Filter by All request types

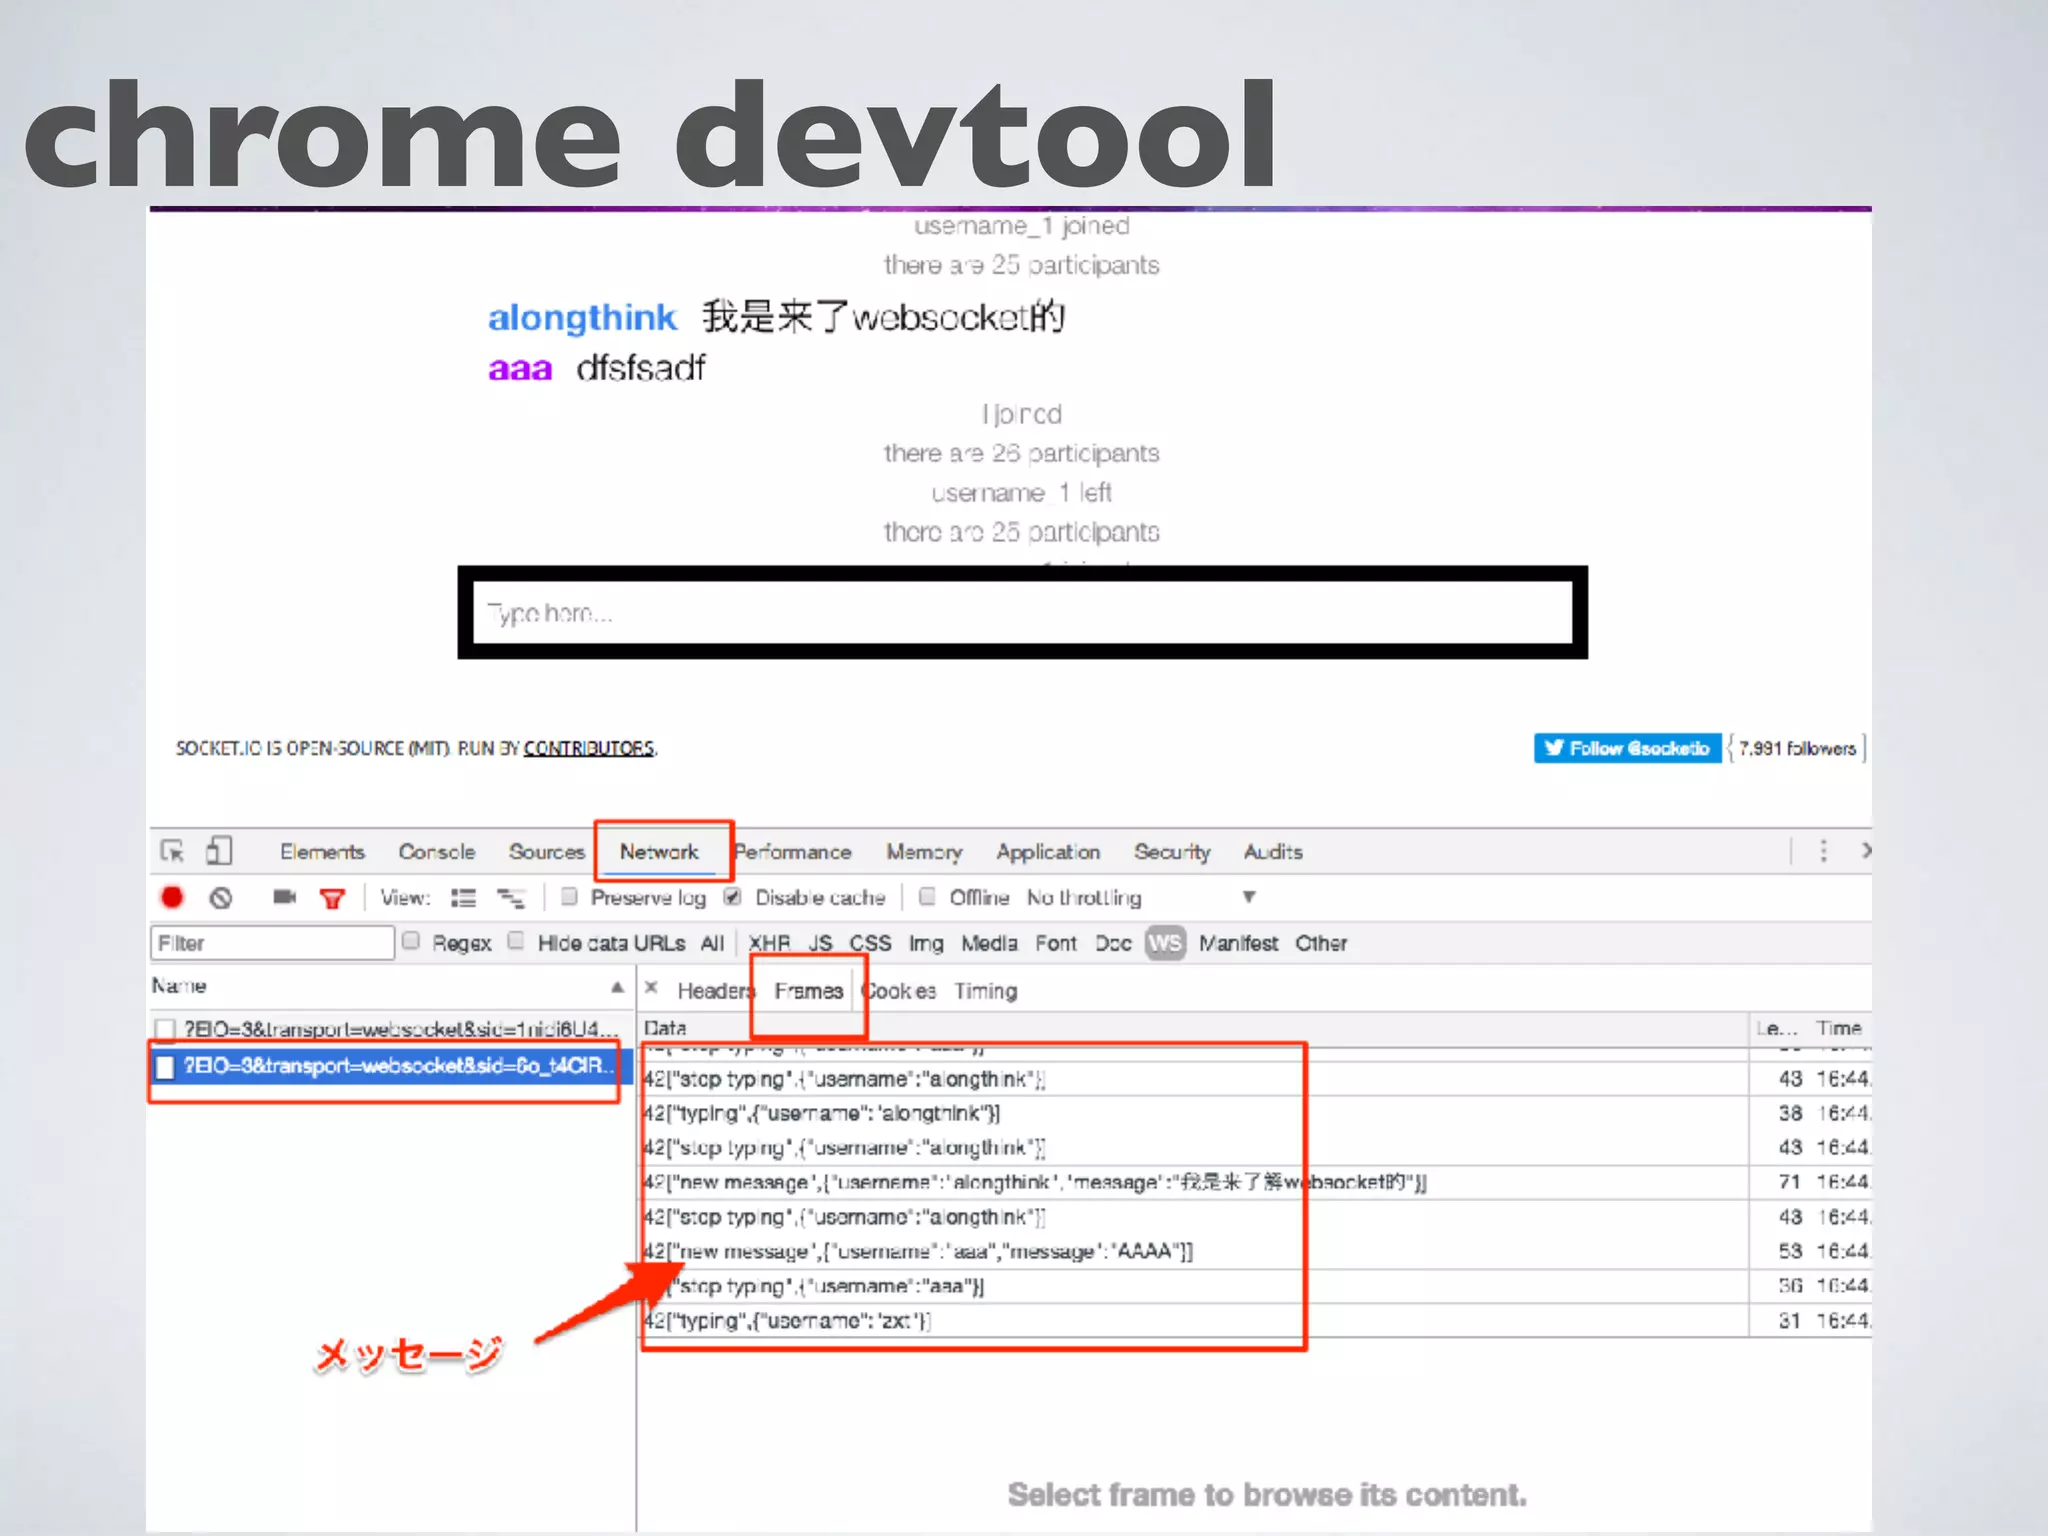712,943
